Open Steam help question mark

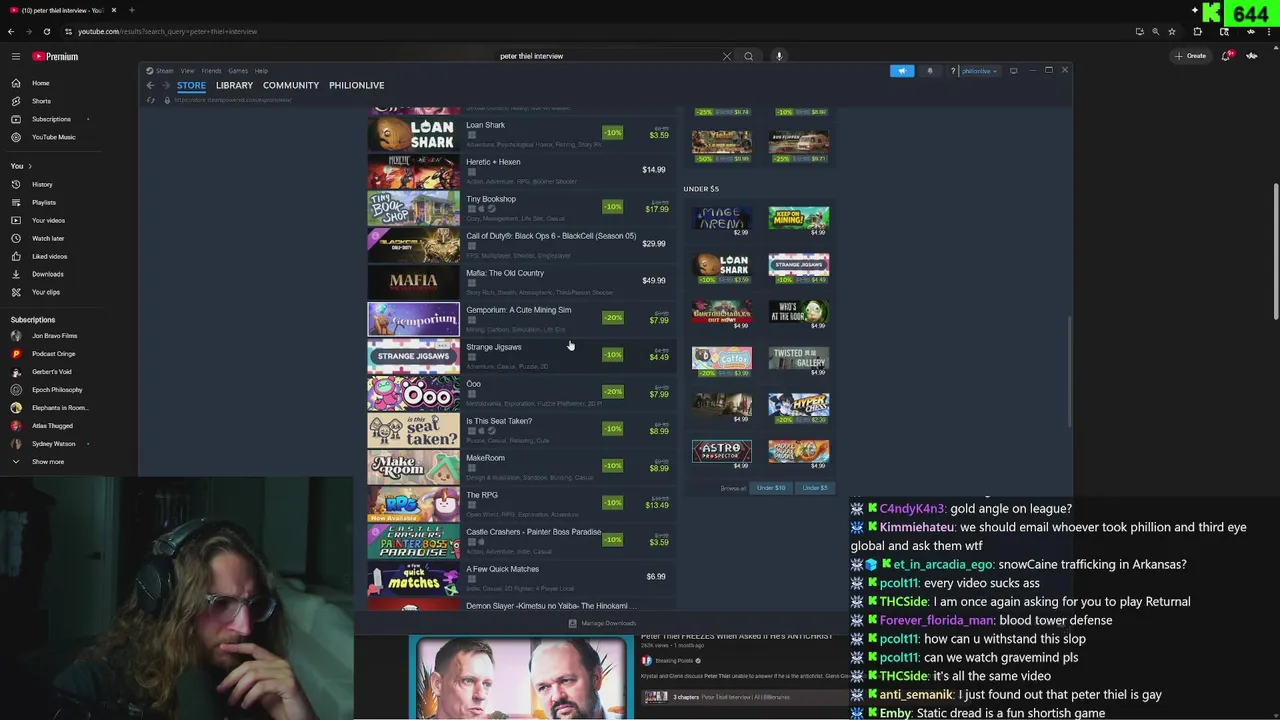953,71
